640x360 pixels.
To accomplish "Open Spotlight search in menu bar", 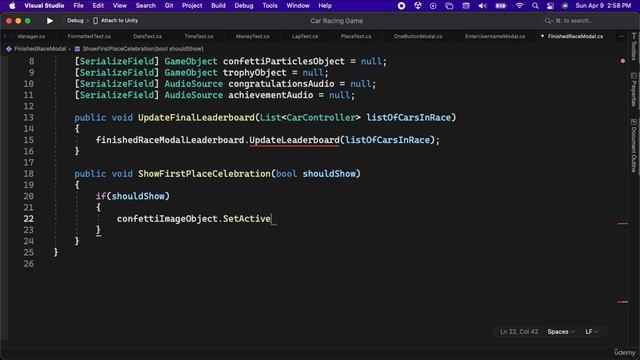I will [535, 6].
